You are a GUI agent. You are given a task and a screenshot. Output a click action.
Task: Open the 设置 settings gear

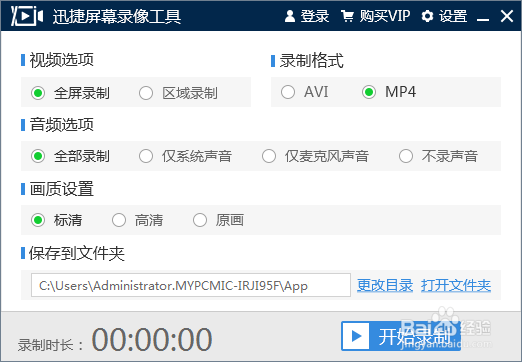pyautogui.click(x=444, y=16)
